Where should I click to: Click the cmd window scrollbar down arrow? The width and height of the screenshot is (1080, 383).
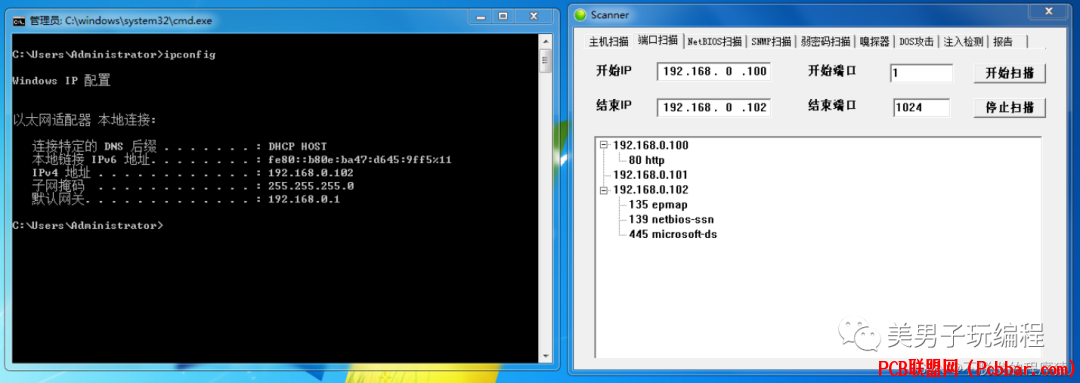pos(545,355)
